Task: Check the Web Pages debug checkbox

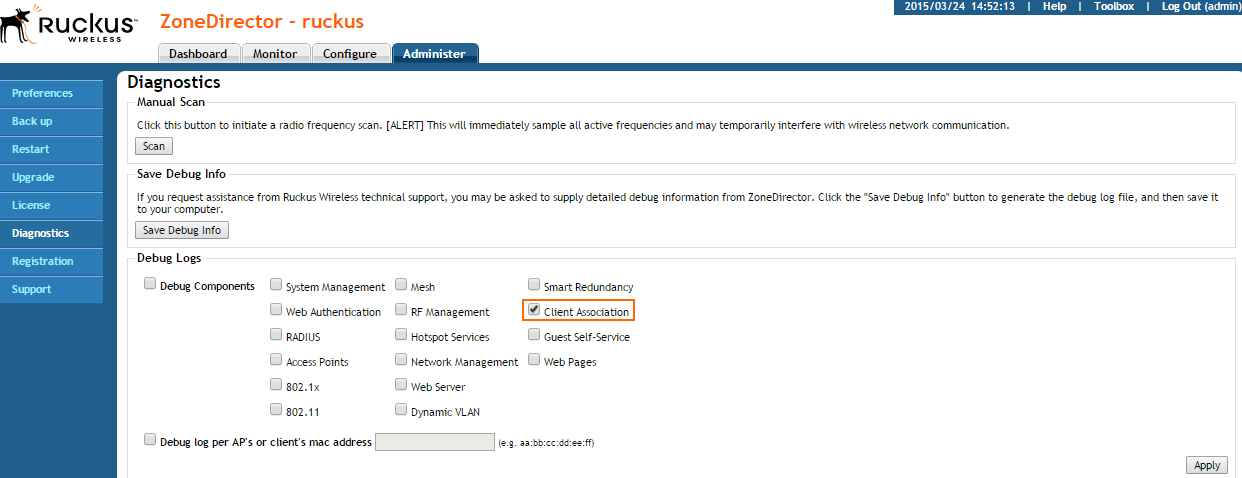Action: coord(534,360)
